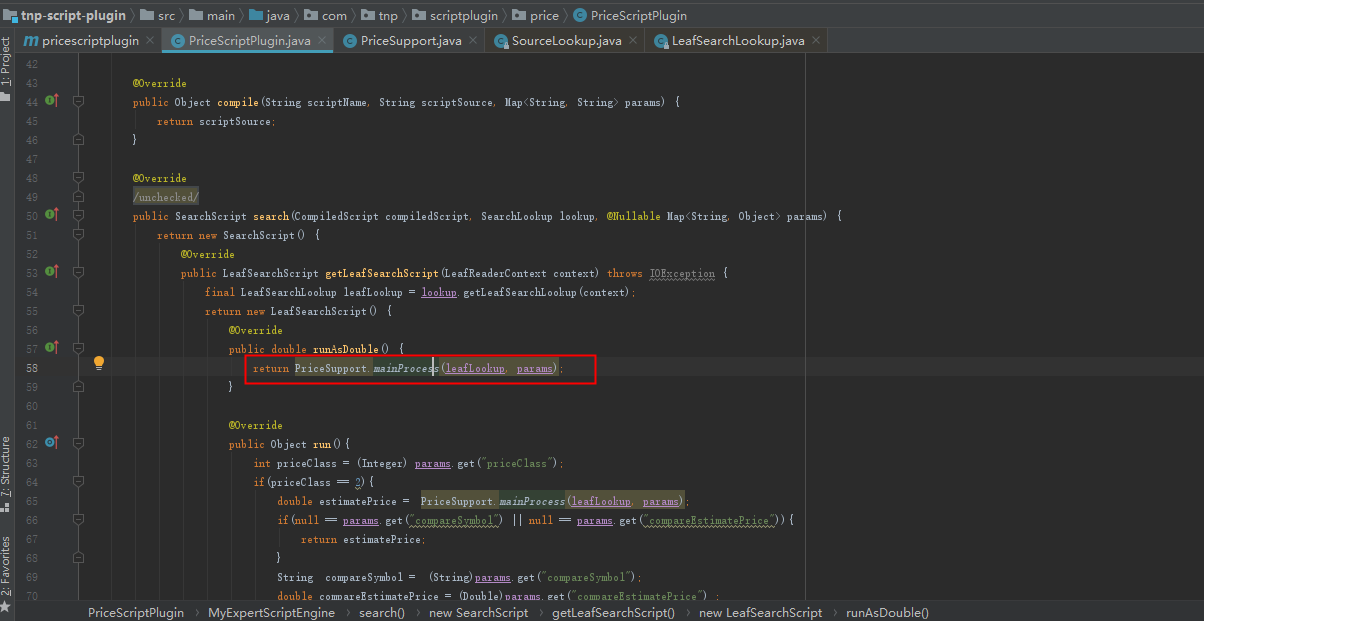
Task: Click runAsDouble() in bottom breadcrumbs
Action: point(887,612)
